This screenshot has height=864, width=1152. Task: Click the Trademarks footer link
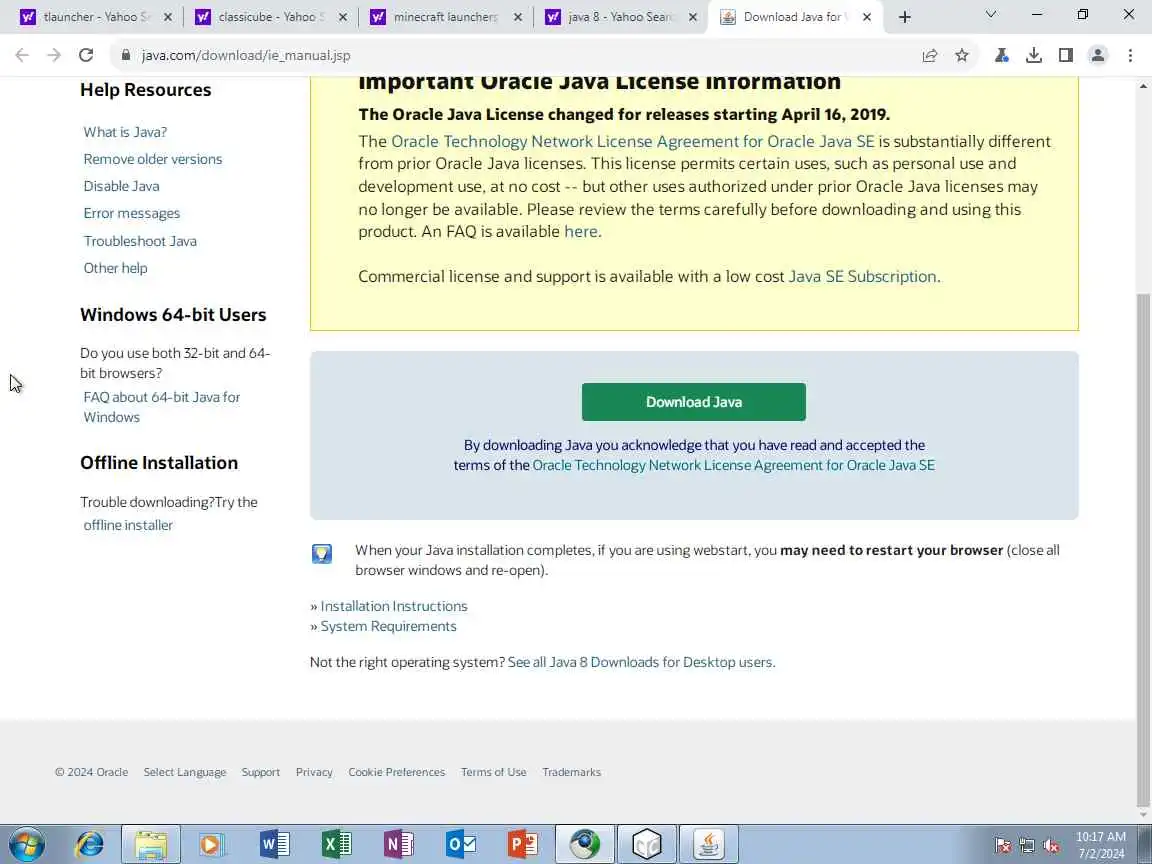point(572,772)
